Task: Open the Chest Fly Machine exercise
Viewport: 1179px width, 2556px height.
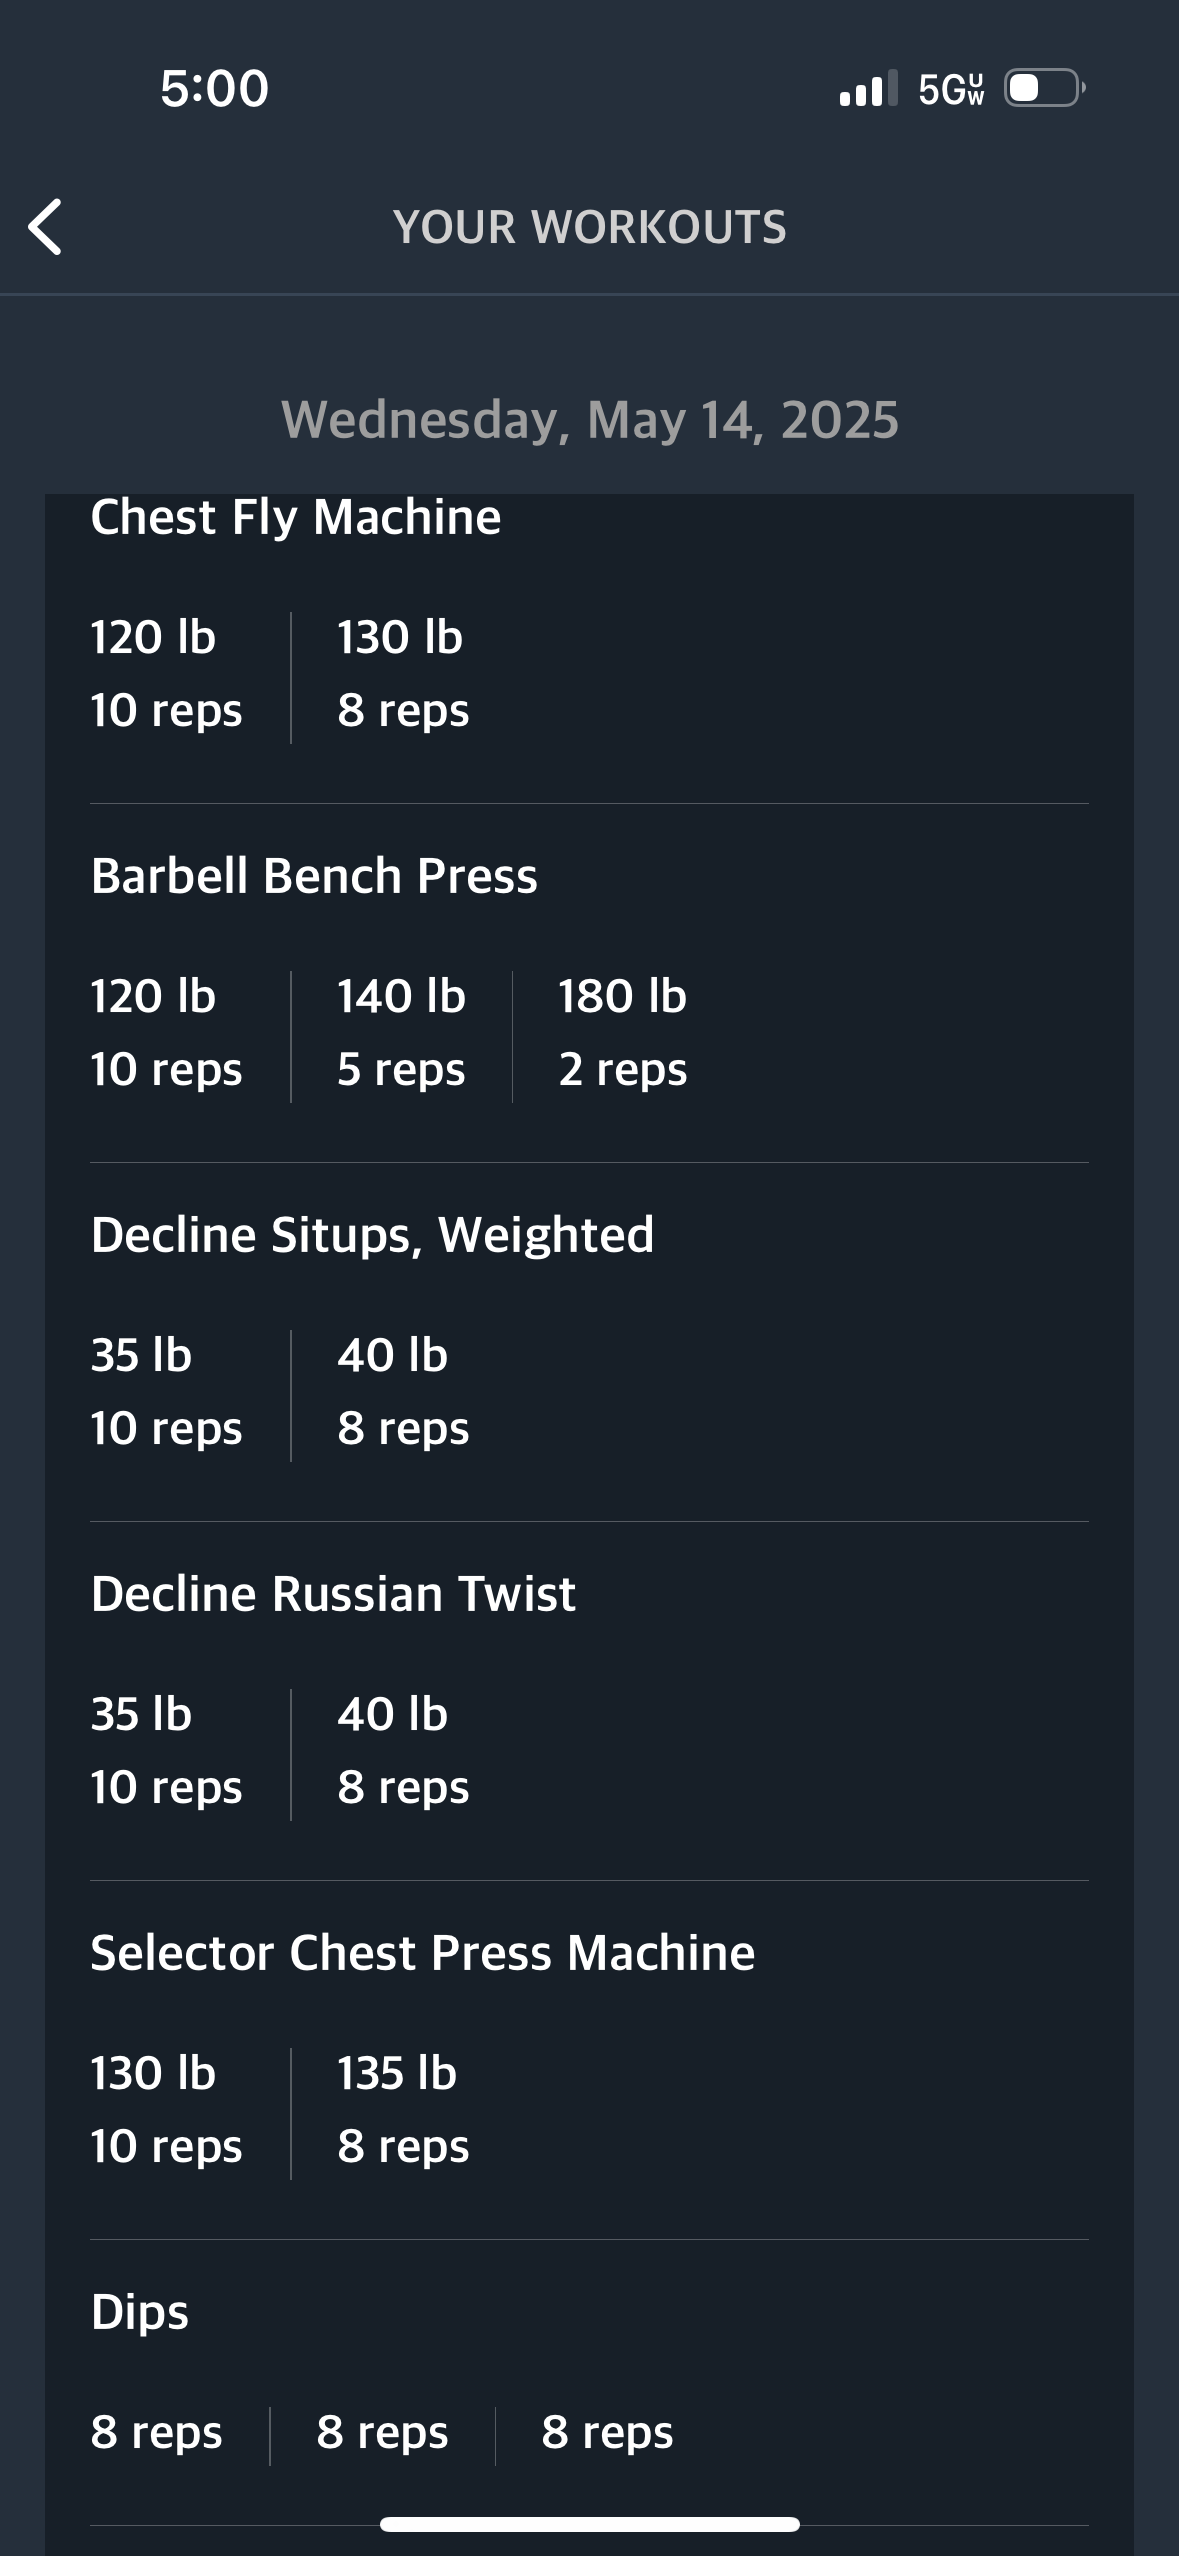Action: (296, 517)
